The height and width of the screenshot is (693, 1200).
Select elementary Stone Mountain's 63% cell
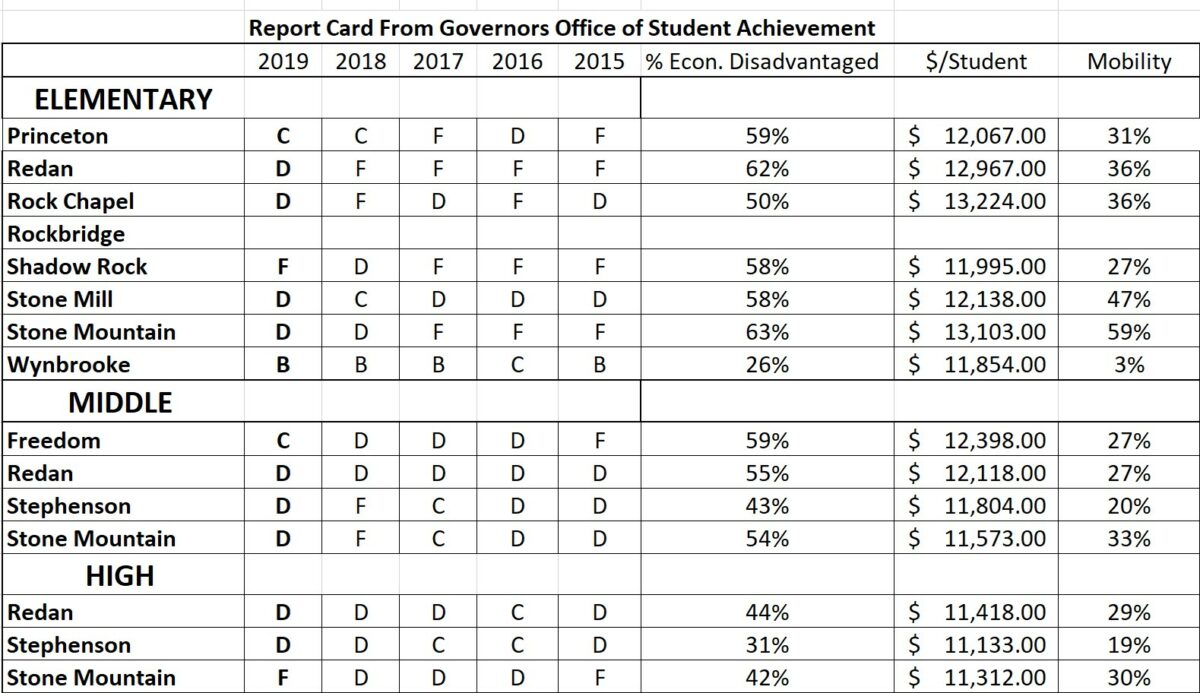[767, 332]
